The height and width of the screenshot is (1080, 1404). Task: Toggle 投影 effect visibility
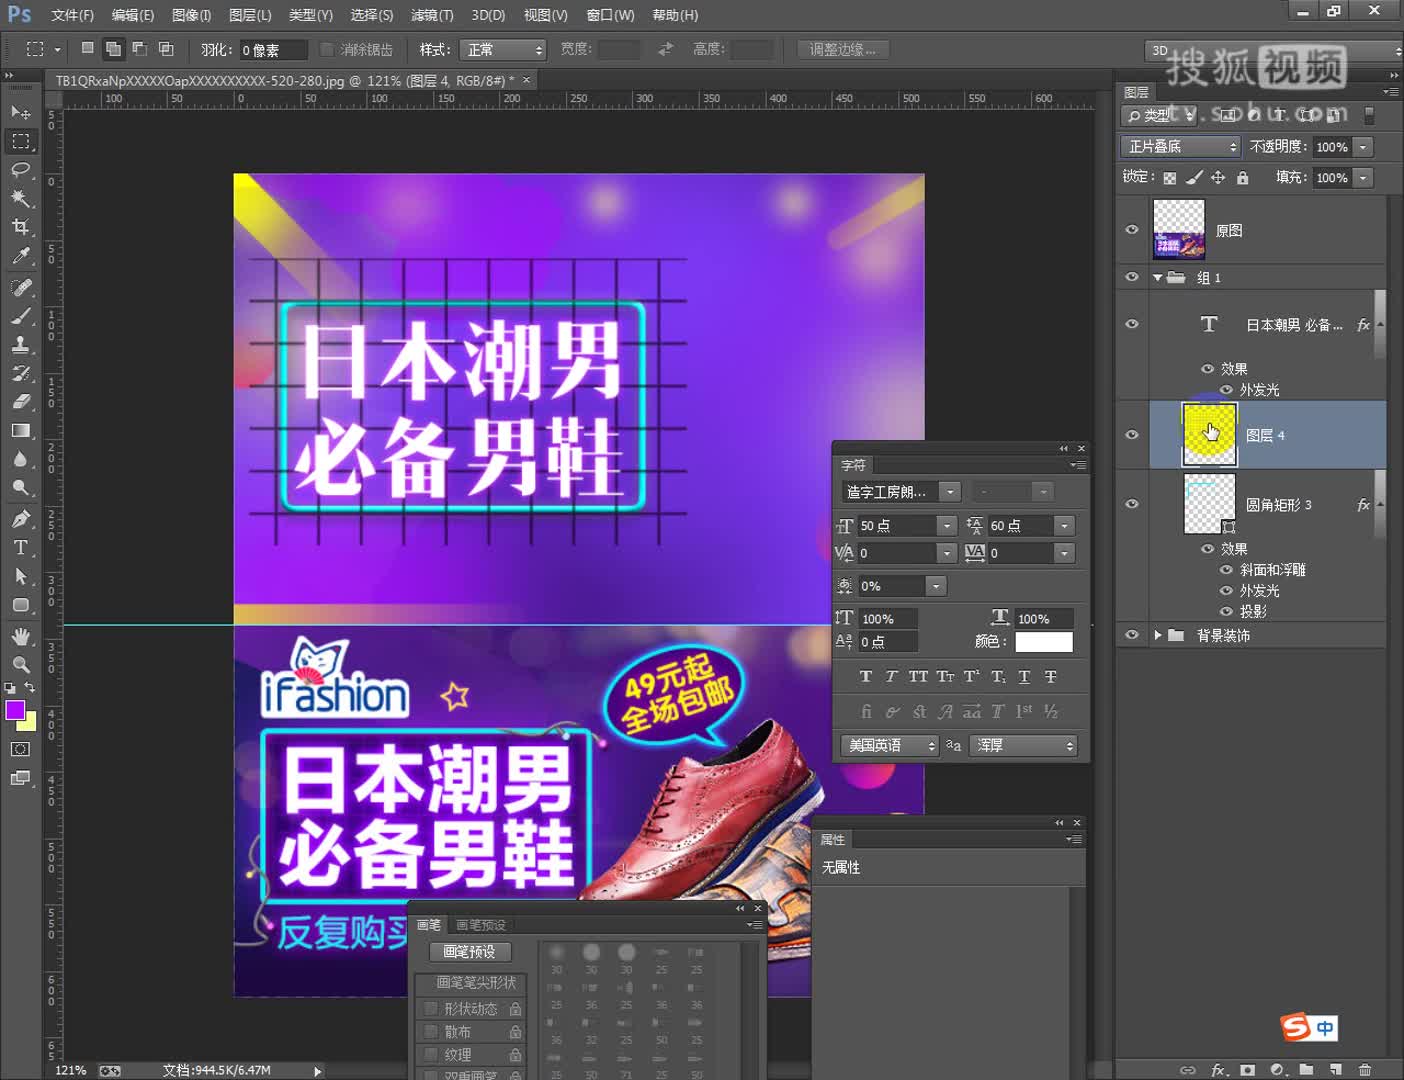click(x=1226, y=611)
